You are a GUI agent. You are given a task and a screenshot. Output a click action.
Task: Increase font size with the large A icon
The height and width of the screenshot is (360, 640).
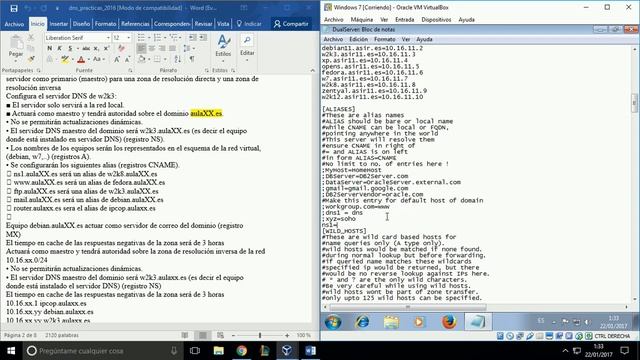[x=117, y=60]
